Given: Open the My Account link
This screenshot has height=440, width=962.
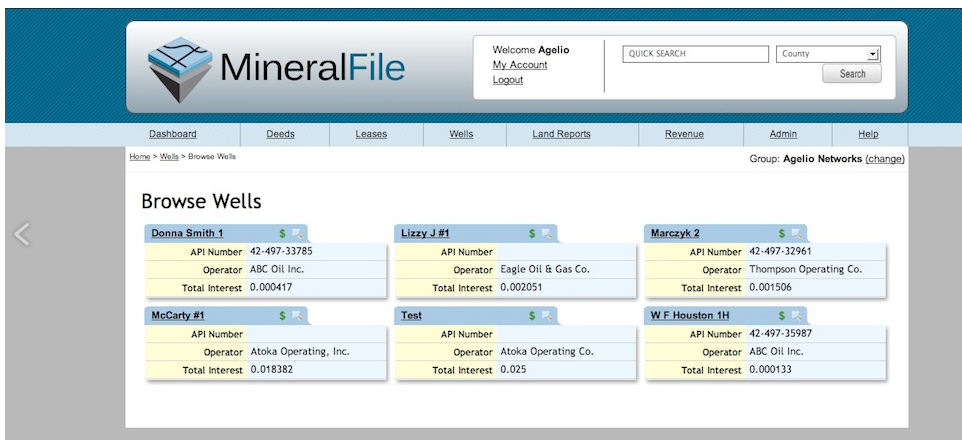Looking at the screenshot, I should [x=520, y=65].
